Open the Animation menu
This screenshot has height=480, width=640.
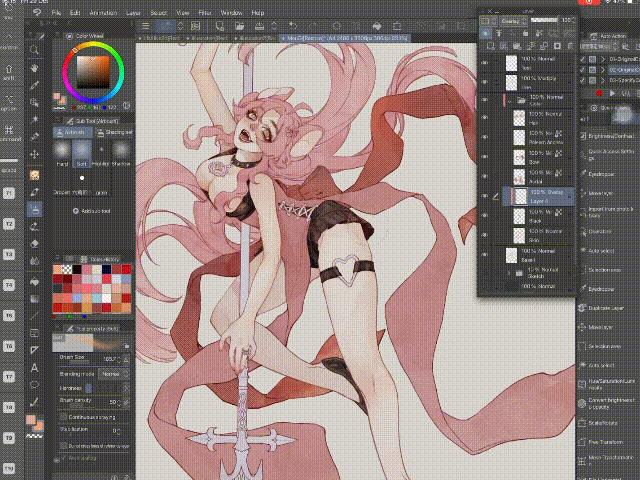pos(103,12)
